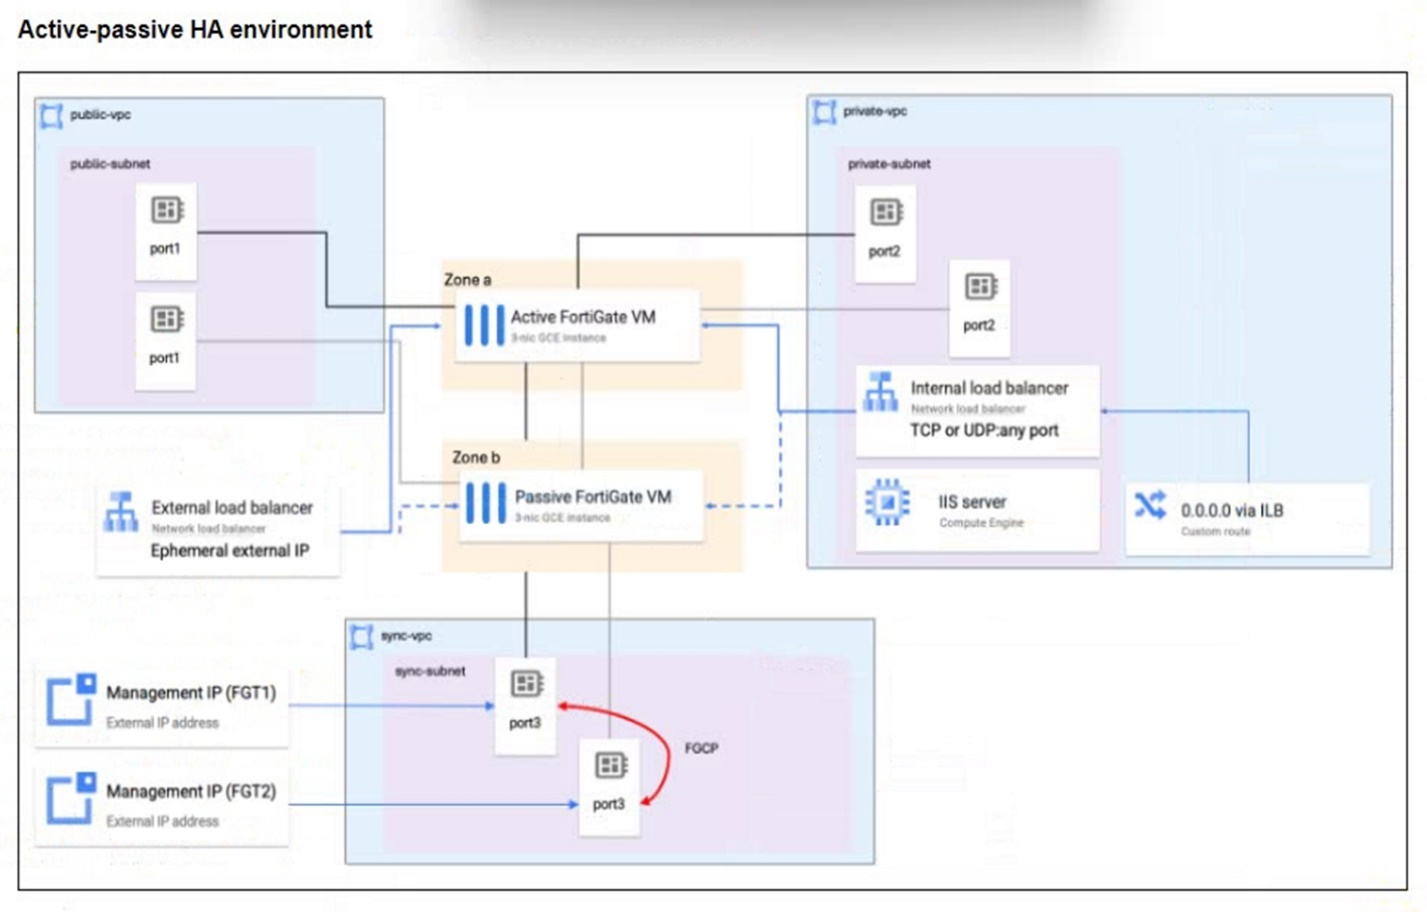Click the Active-passive HA environment title

coord(195,30)
